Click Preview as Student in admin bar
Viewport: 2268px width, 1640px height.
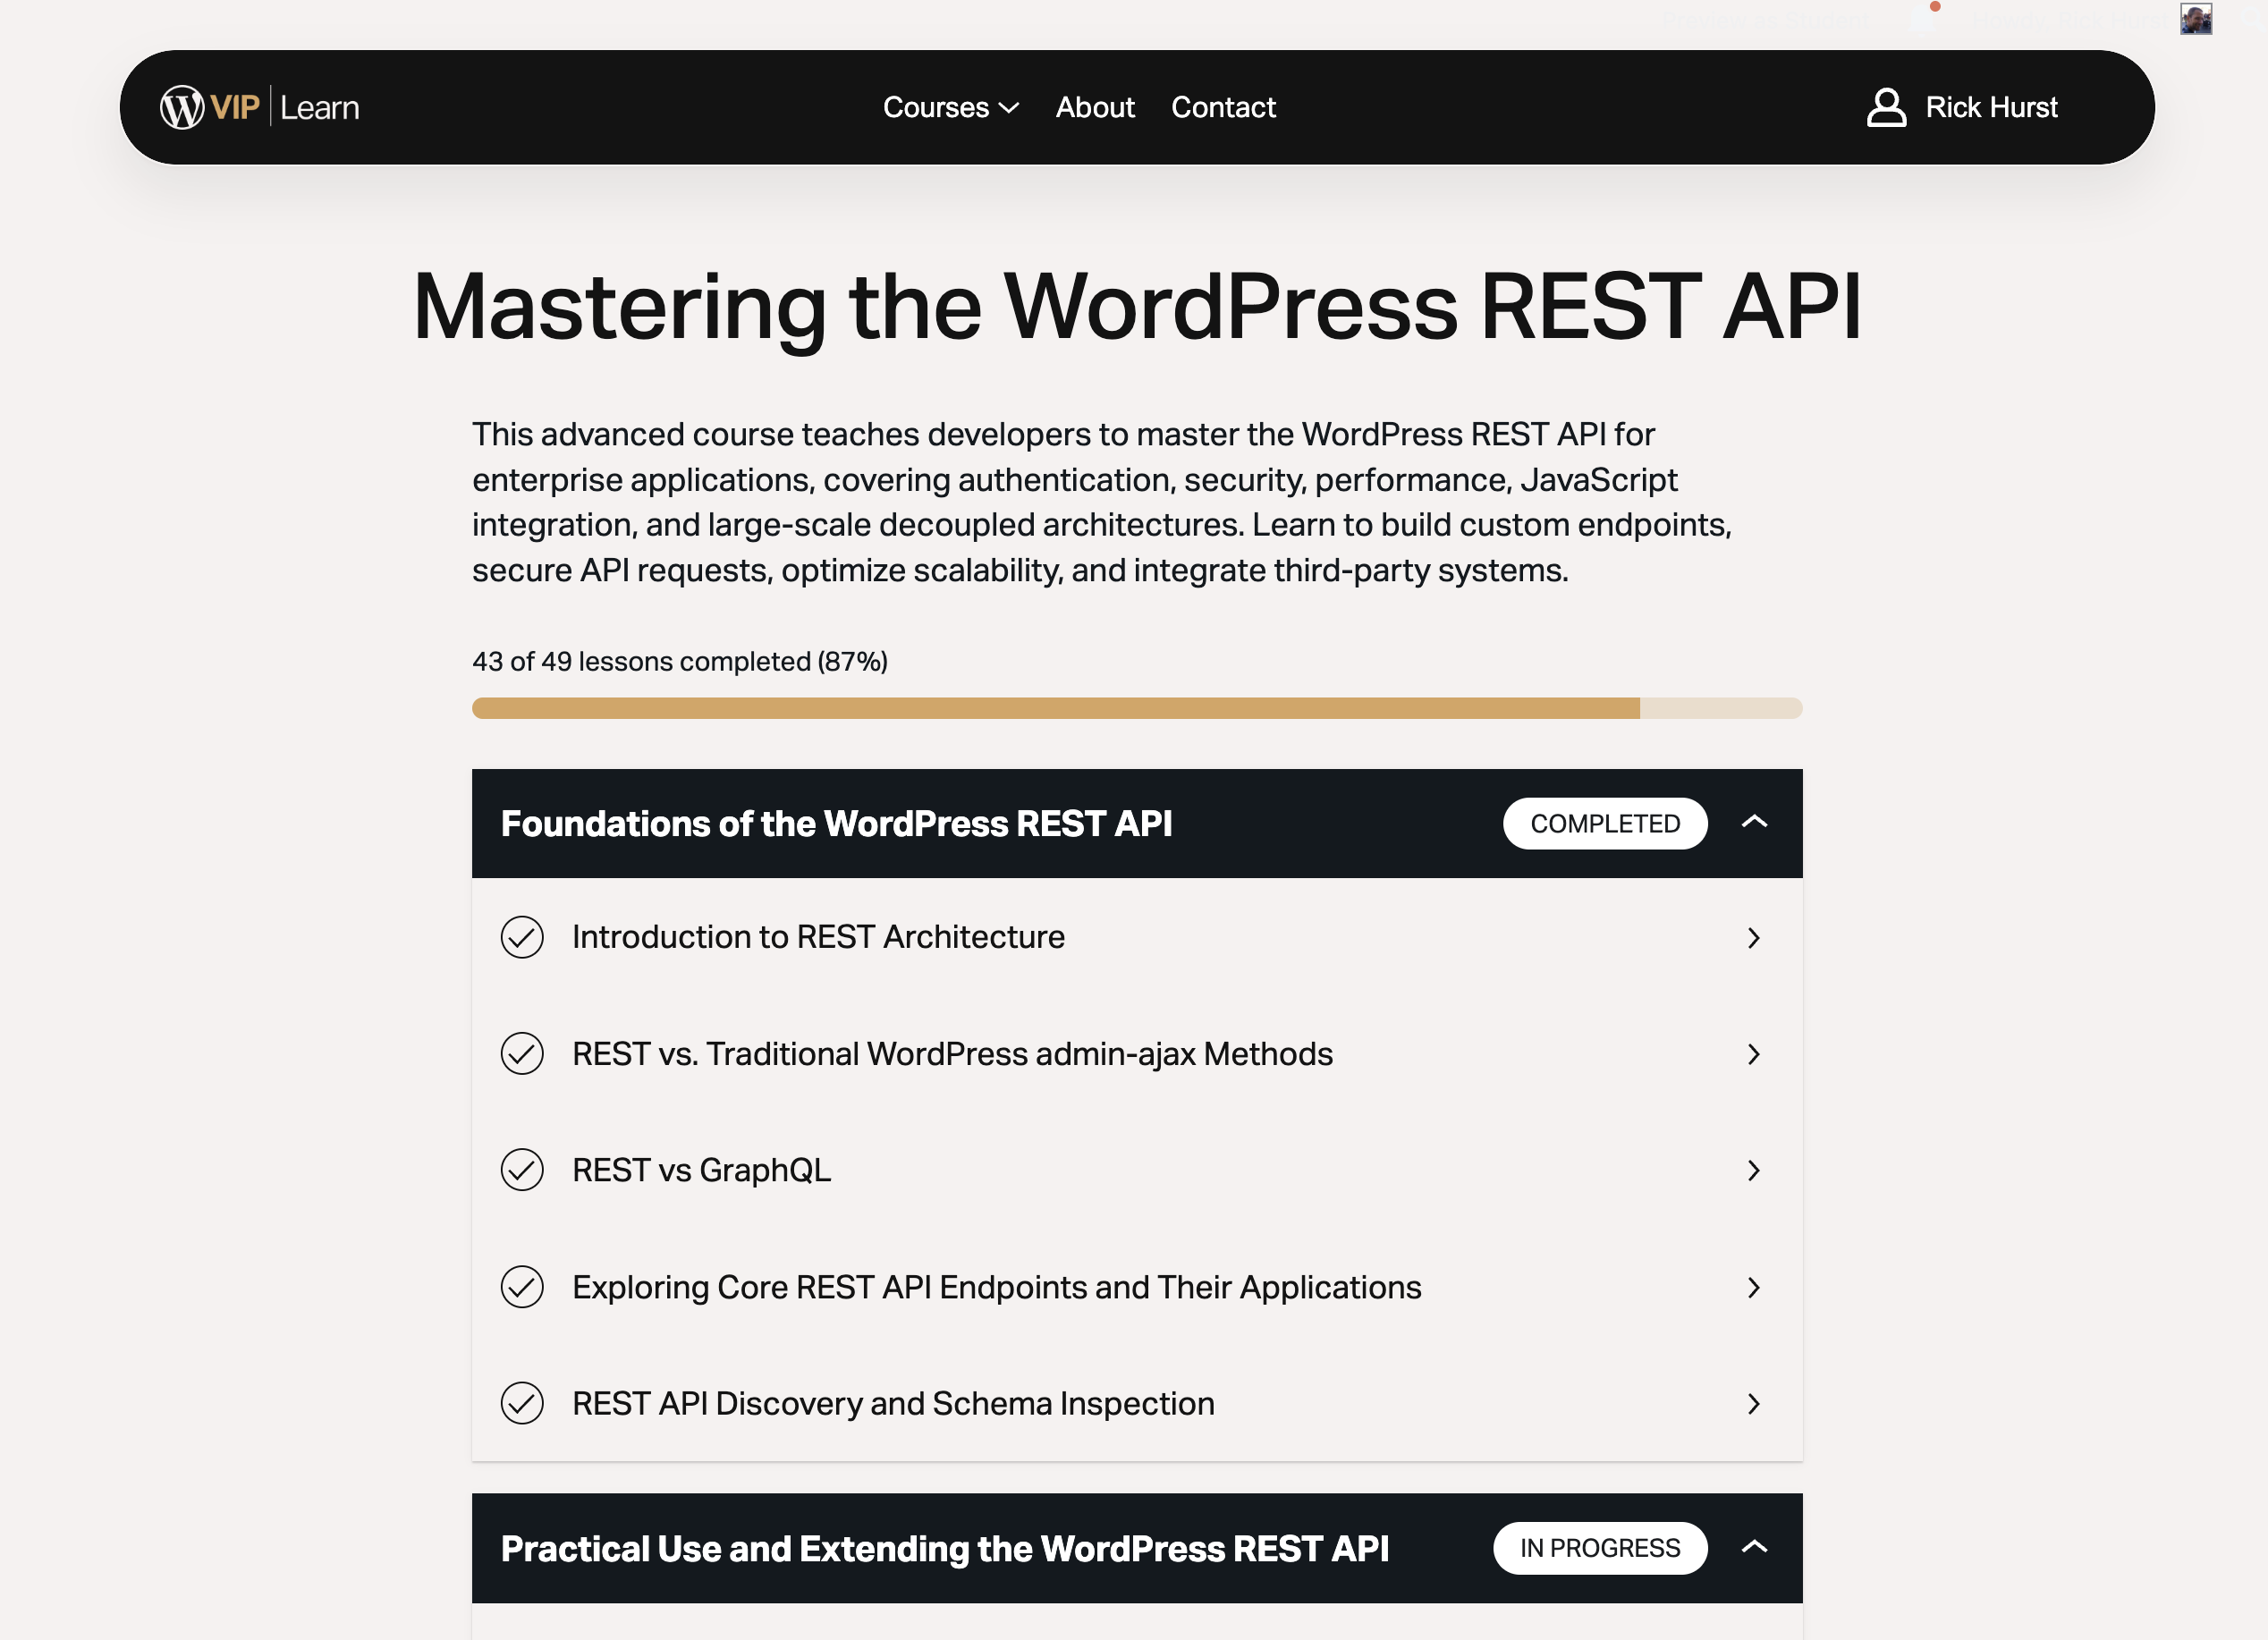coord(1766,20)
